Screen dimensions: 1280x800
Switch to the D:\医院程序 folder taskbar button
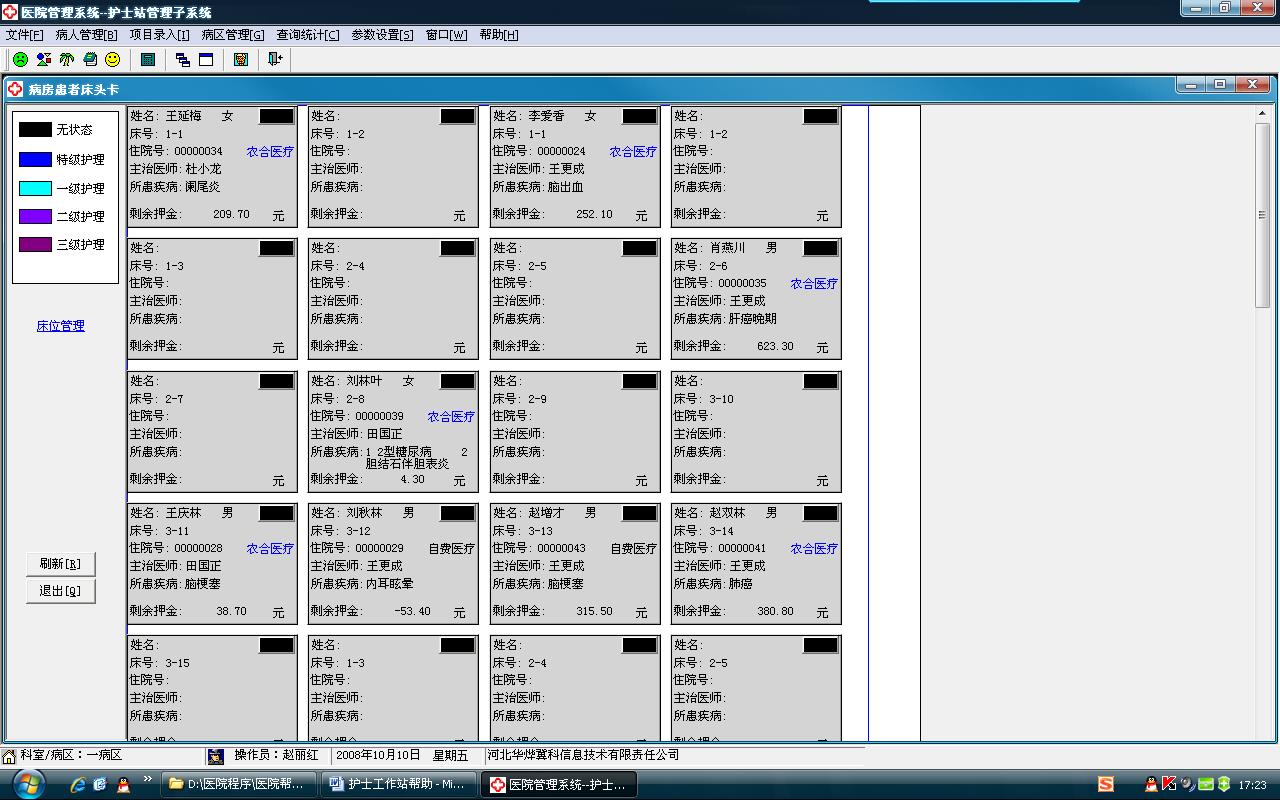[239, 784]
